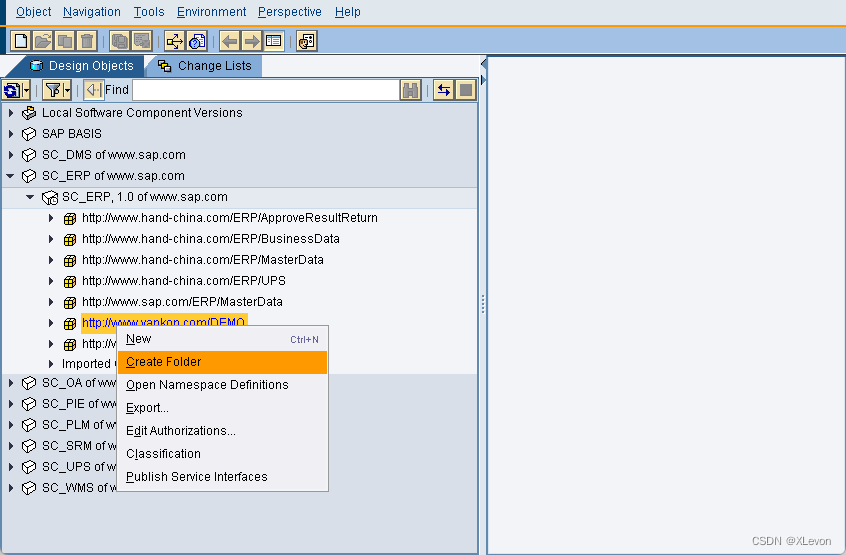Click the SC_WMS component box icon
The height and width of the screenshot is (555, 846).
pyautogui.click(x=29, y=488)
